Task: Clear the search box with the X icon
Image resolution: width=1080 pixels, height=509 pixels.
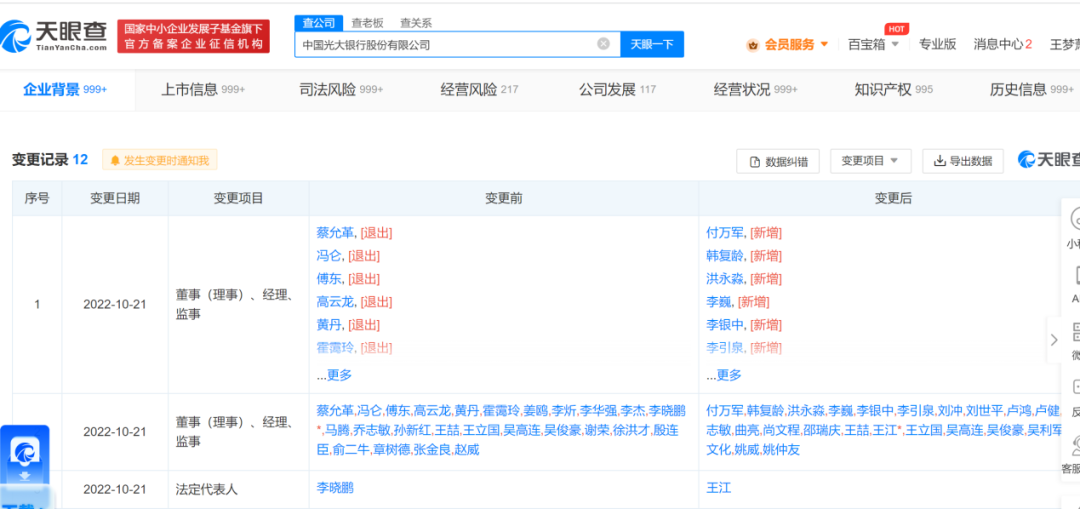Action: [603, 44]
